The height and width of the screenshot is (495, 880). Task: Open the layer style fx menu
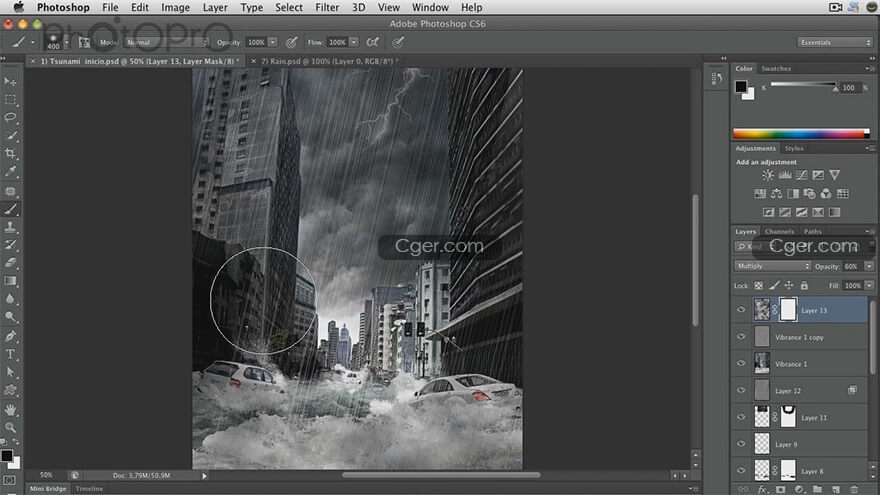tap(762, 489)
